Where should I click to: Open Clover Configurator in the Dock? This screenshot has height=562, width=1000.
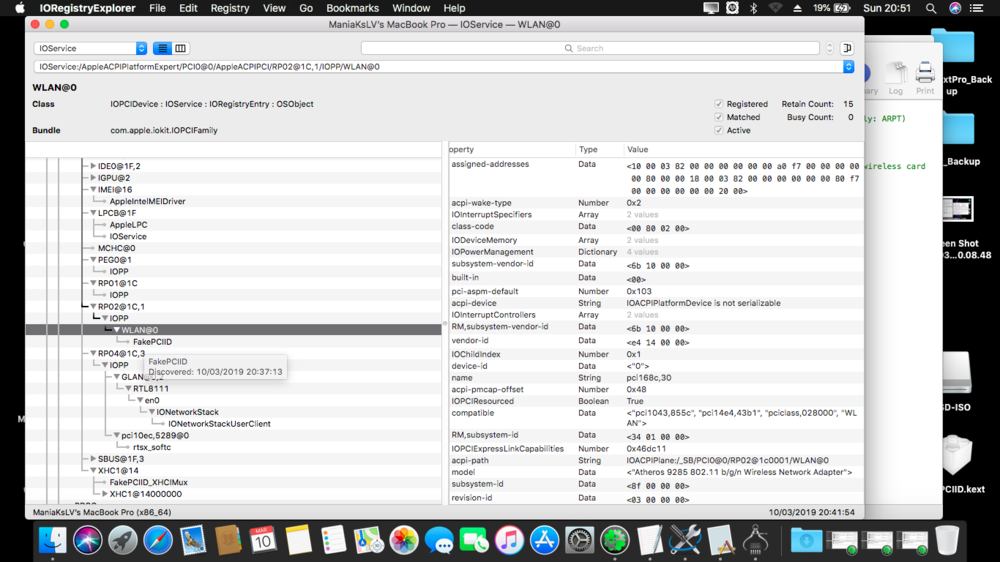click(615, 540)
